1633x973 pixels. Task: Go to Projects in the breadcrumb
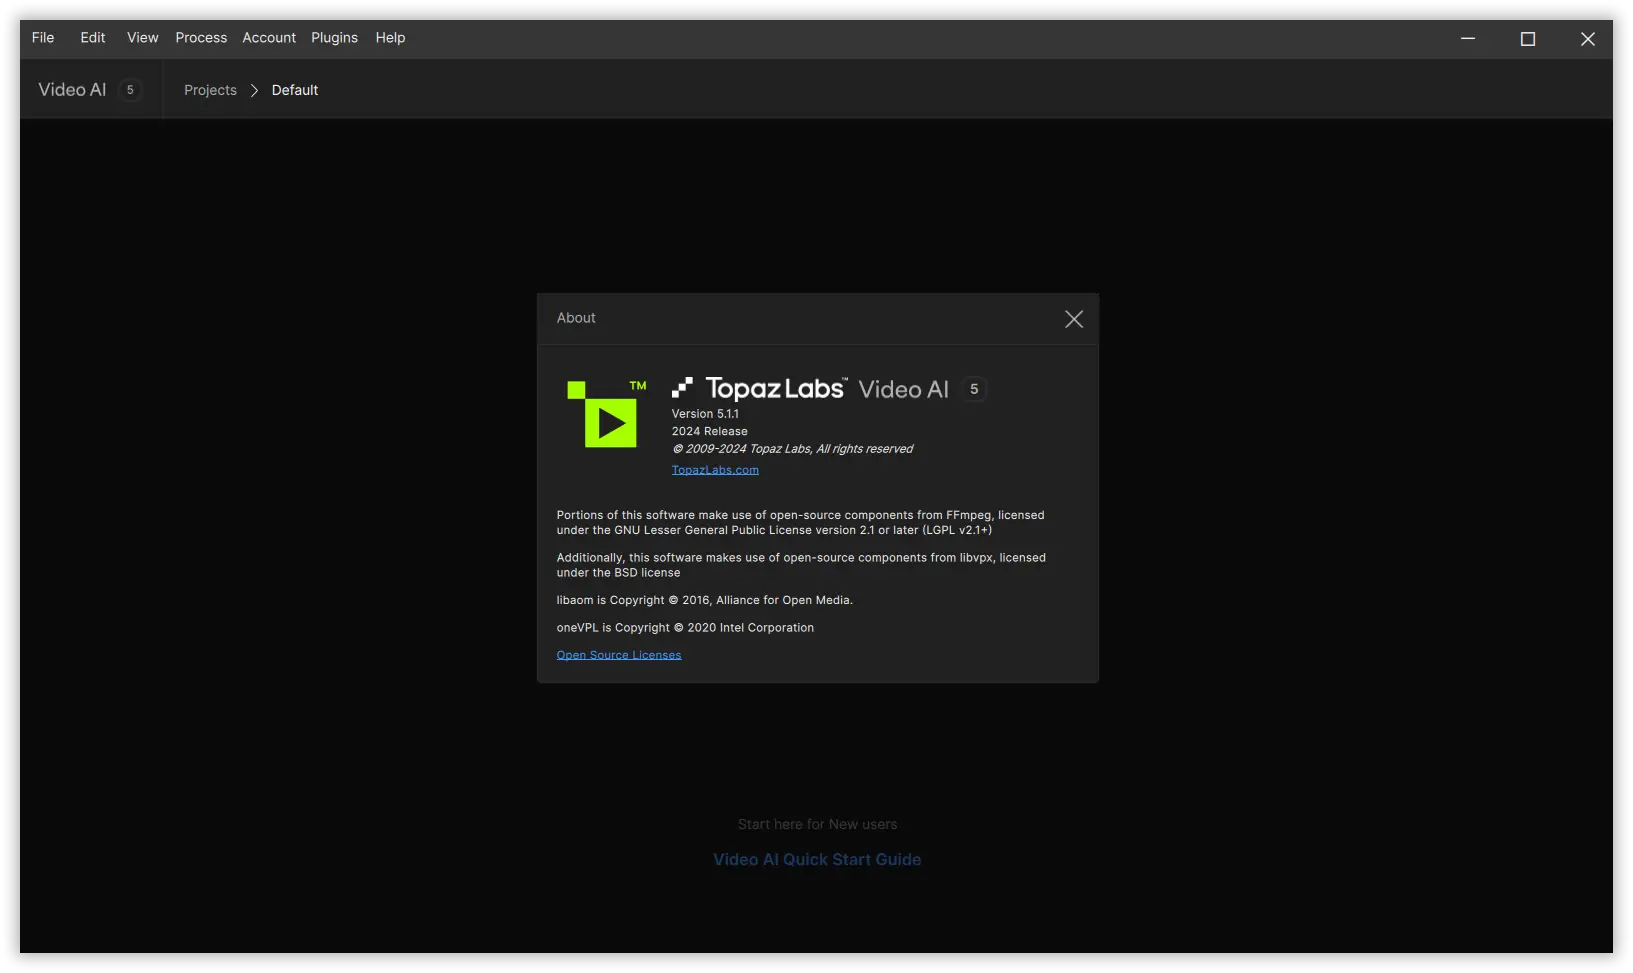(x=210, y=90)
